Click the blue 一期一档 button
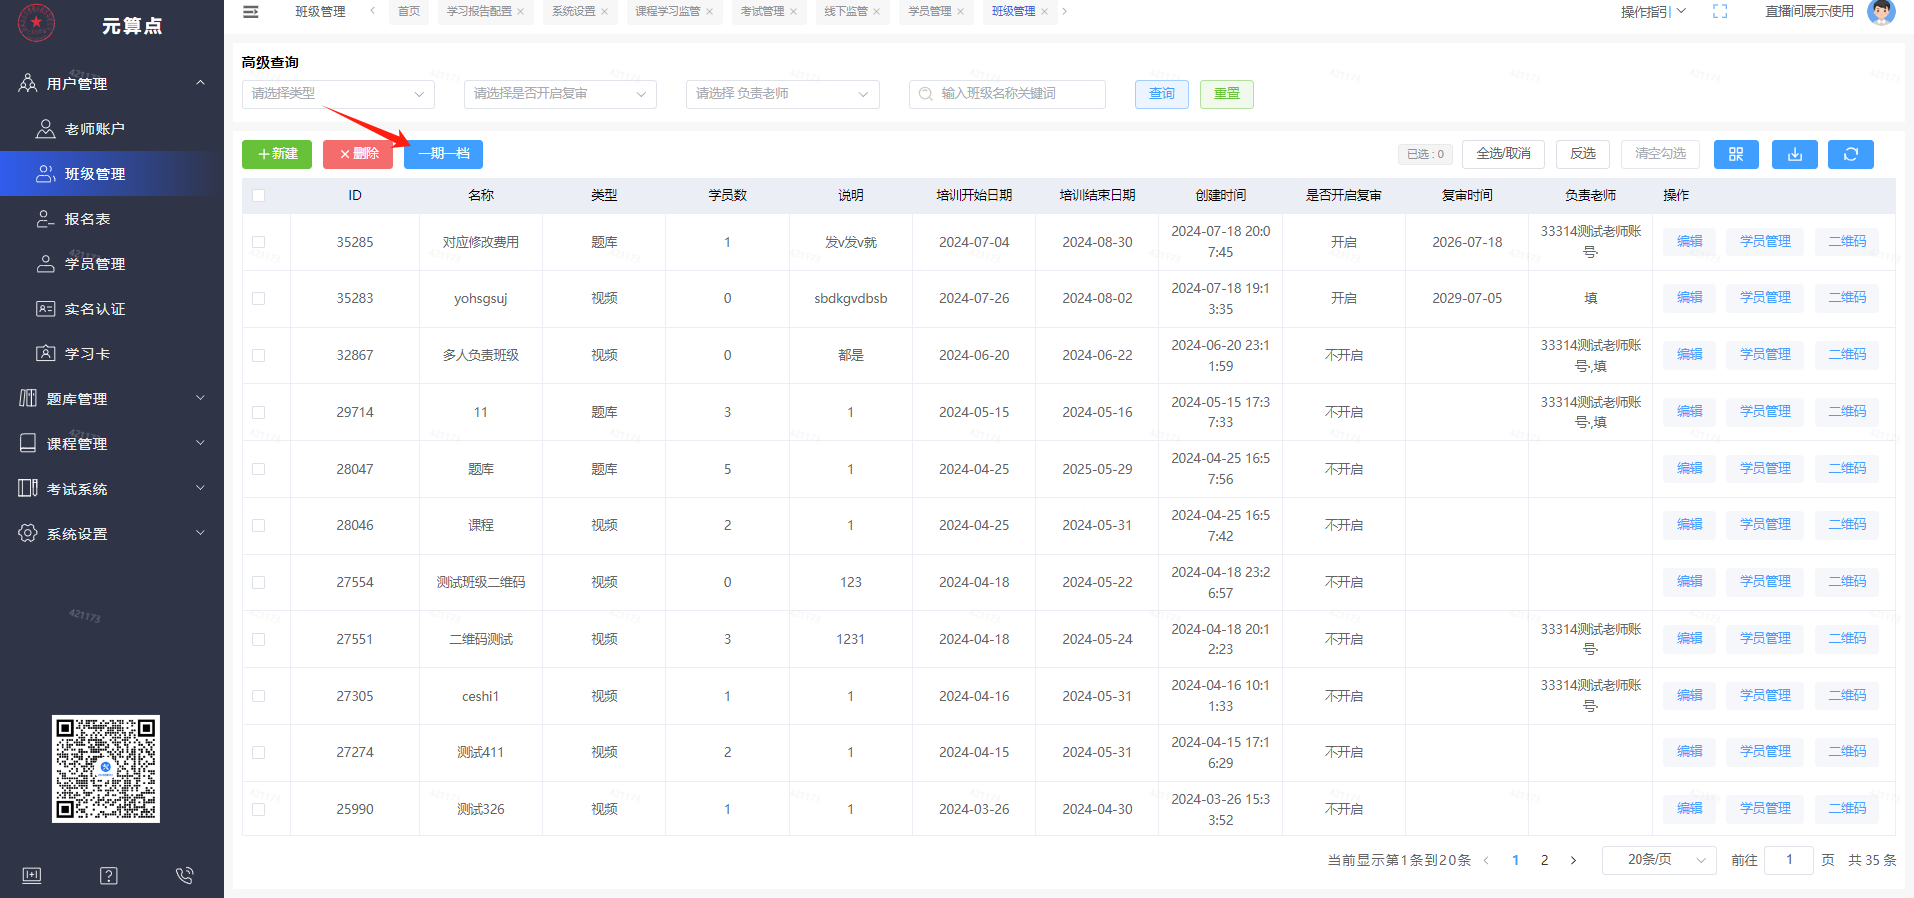The image size is (1914, 898). [x=443, y=154]
